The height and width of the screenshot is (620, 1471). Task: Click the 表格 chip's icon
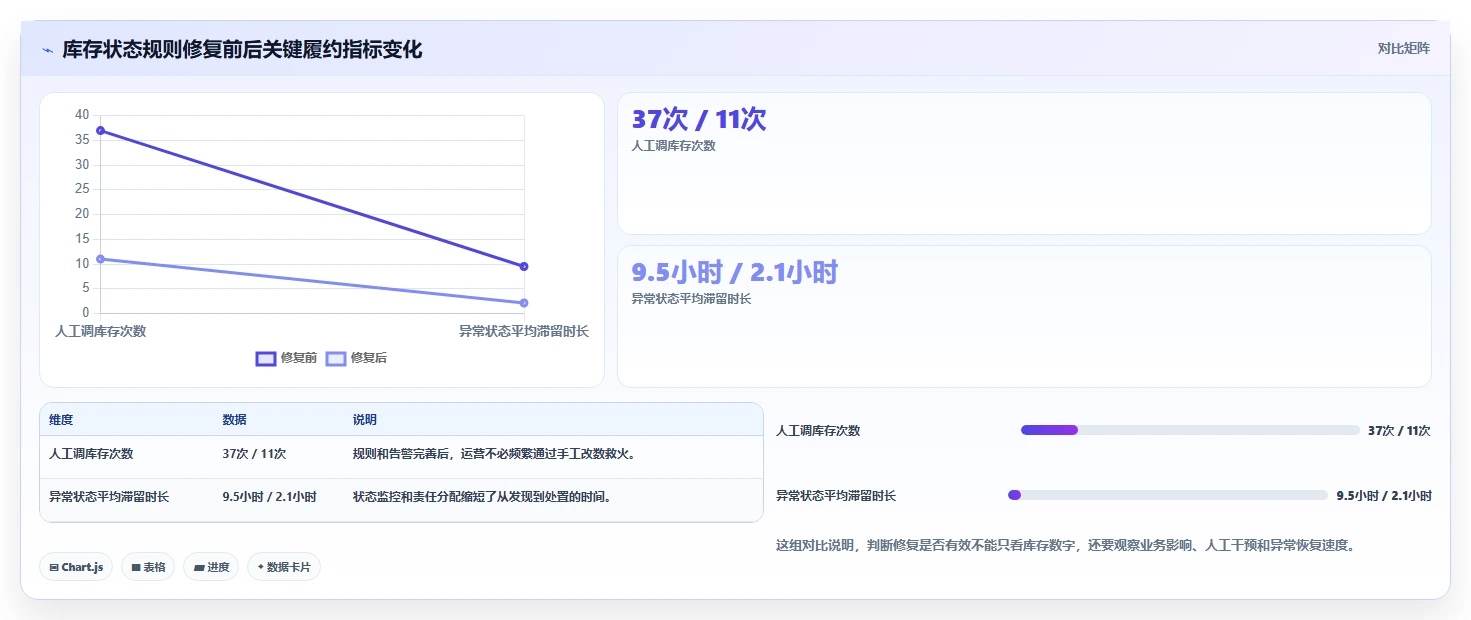tap(135, 567)
